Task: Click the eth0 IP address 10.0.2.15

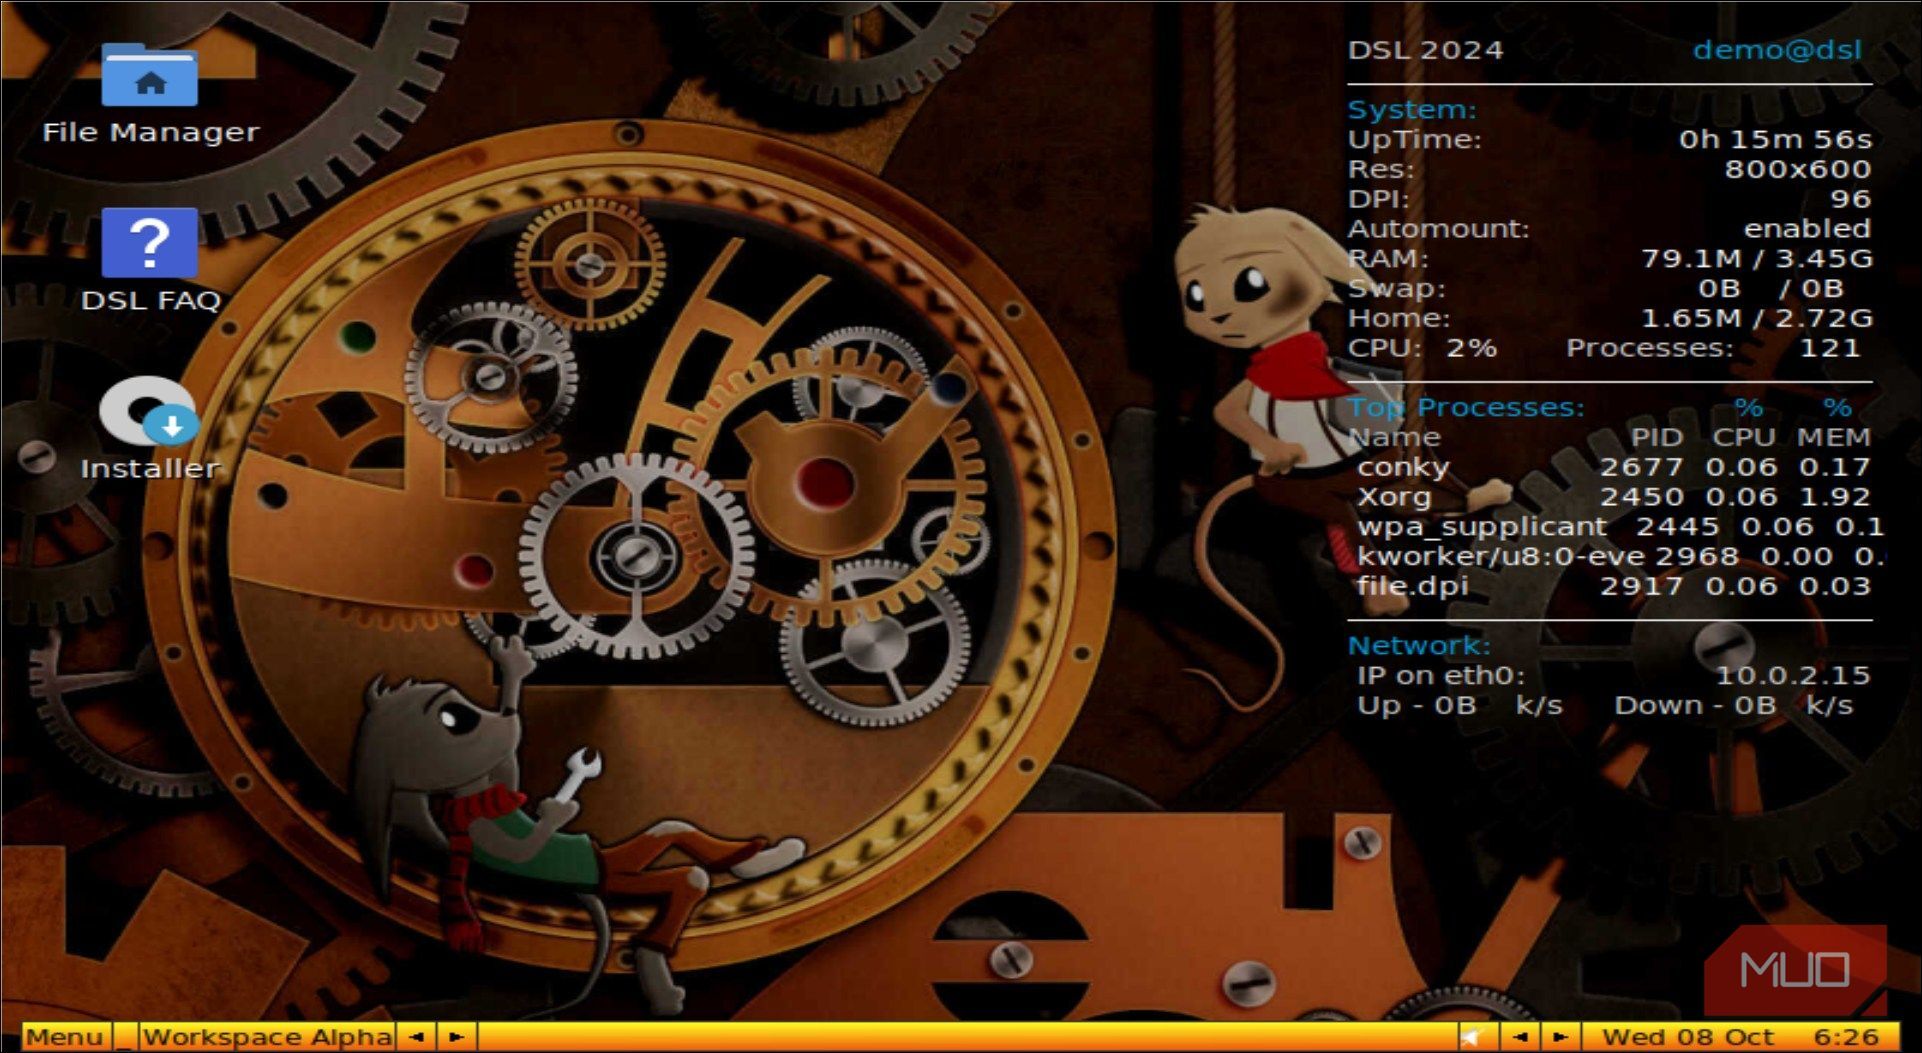Action: 1792,676
